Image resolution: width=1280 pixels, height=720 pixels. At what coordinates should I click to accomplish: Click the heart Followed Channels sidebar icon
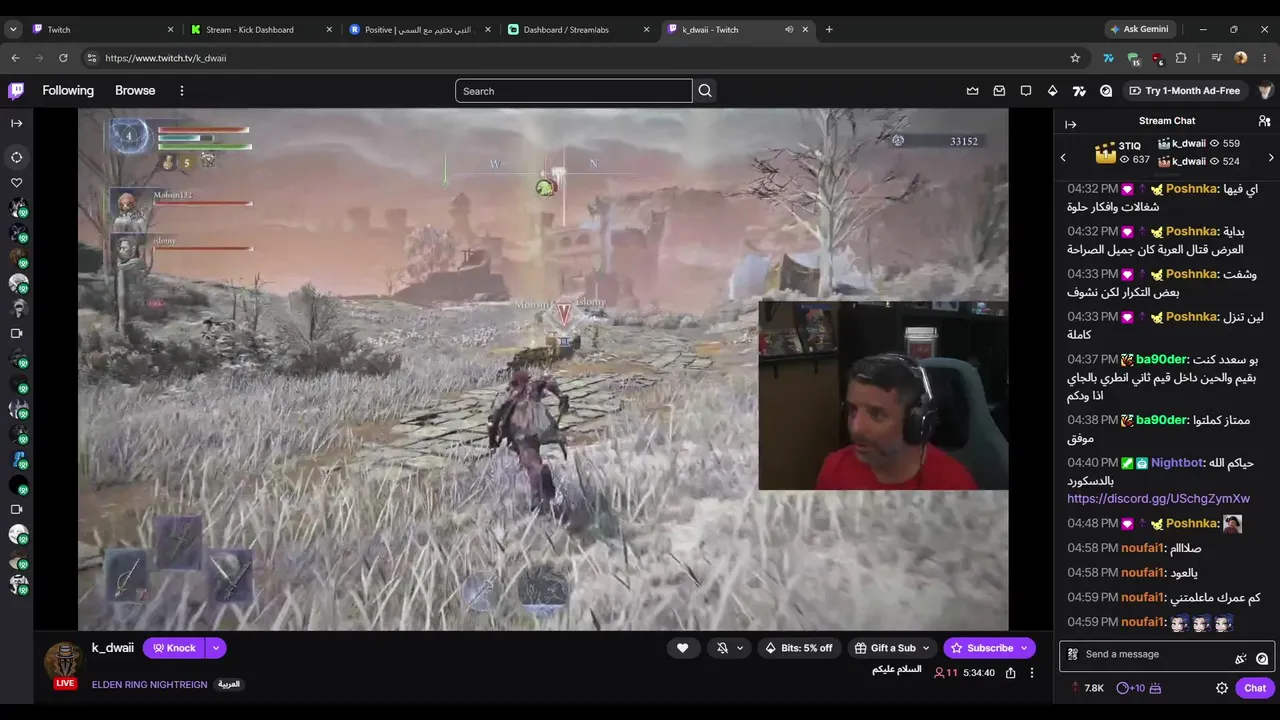point(17,183)
